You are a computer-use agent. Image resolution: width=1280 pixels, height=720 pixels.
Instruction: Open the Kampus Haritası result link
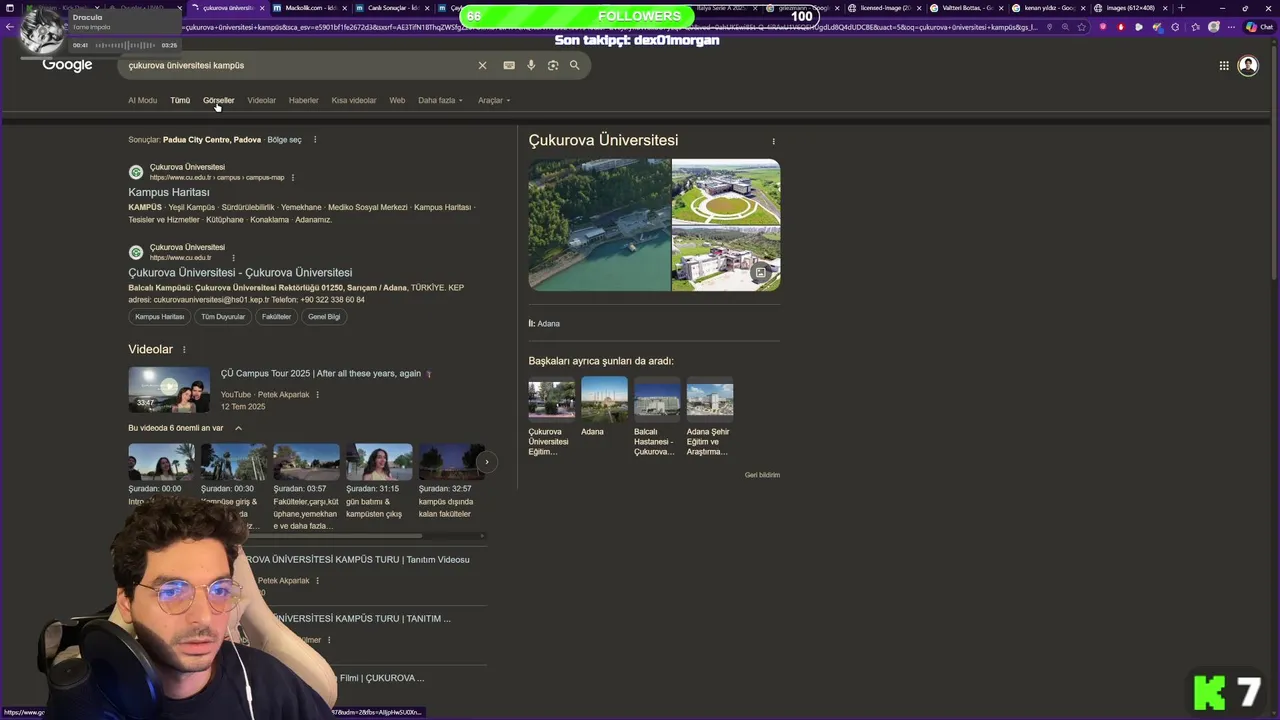point(169,192)
